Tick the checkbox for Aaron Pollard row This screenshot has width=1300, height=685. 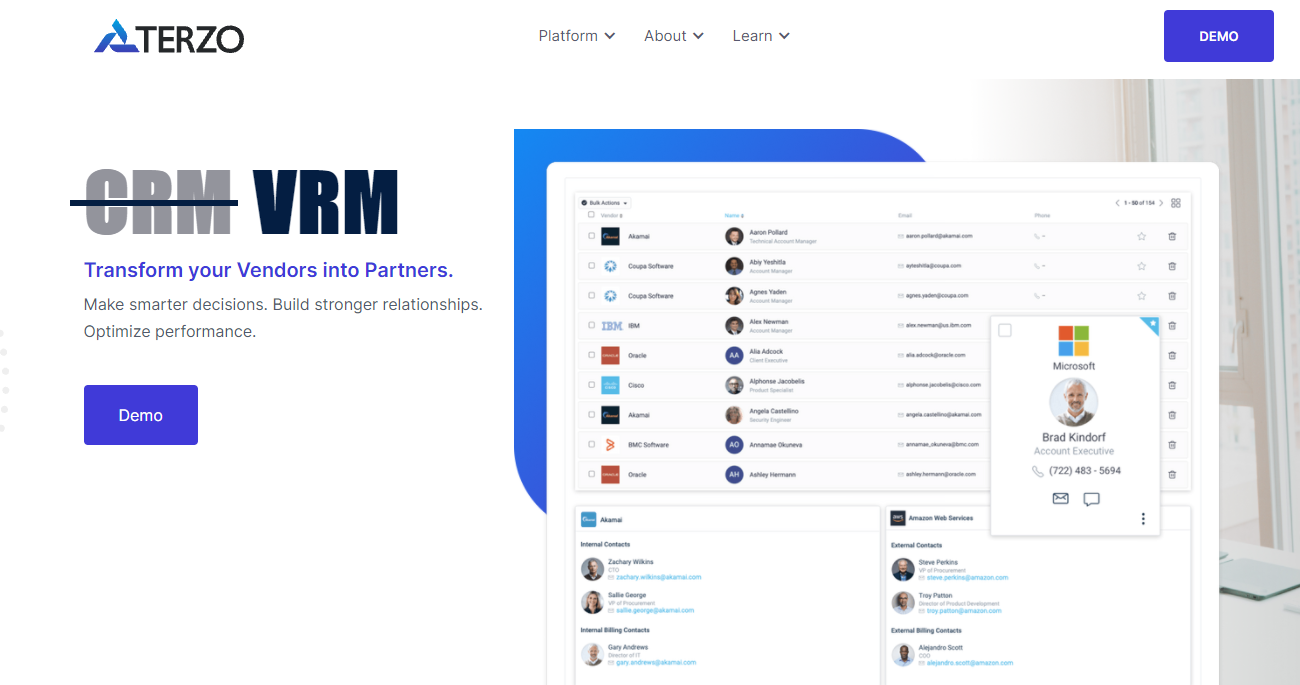pyautogui.click(x=592, y=237)
